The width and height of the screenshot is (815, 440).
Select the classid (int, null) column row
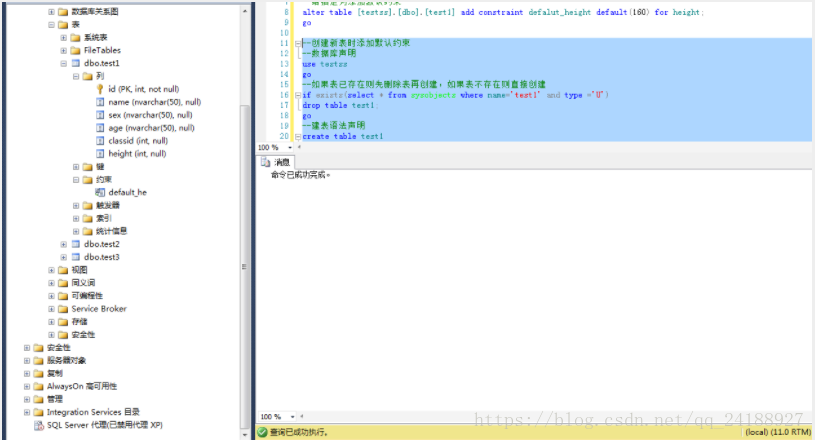pos(138,141)
